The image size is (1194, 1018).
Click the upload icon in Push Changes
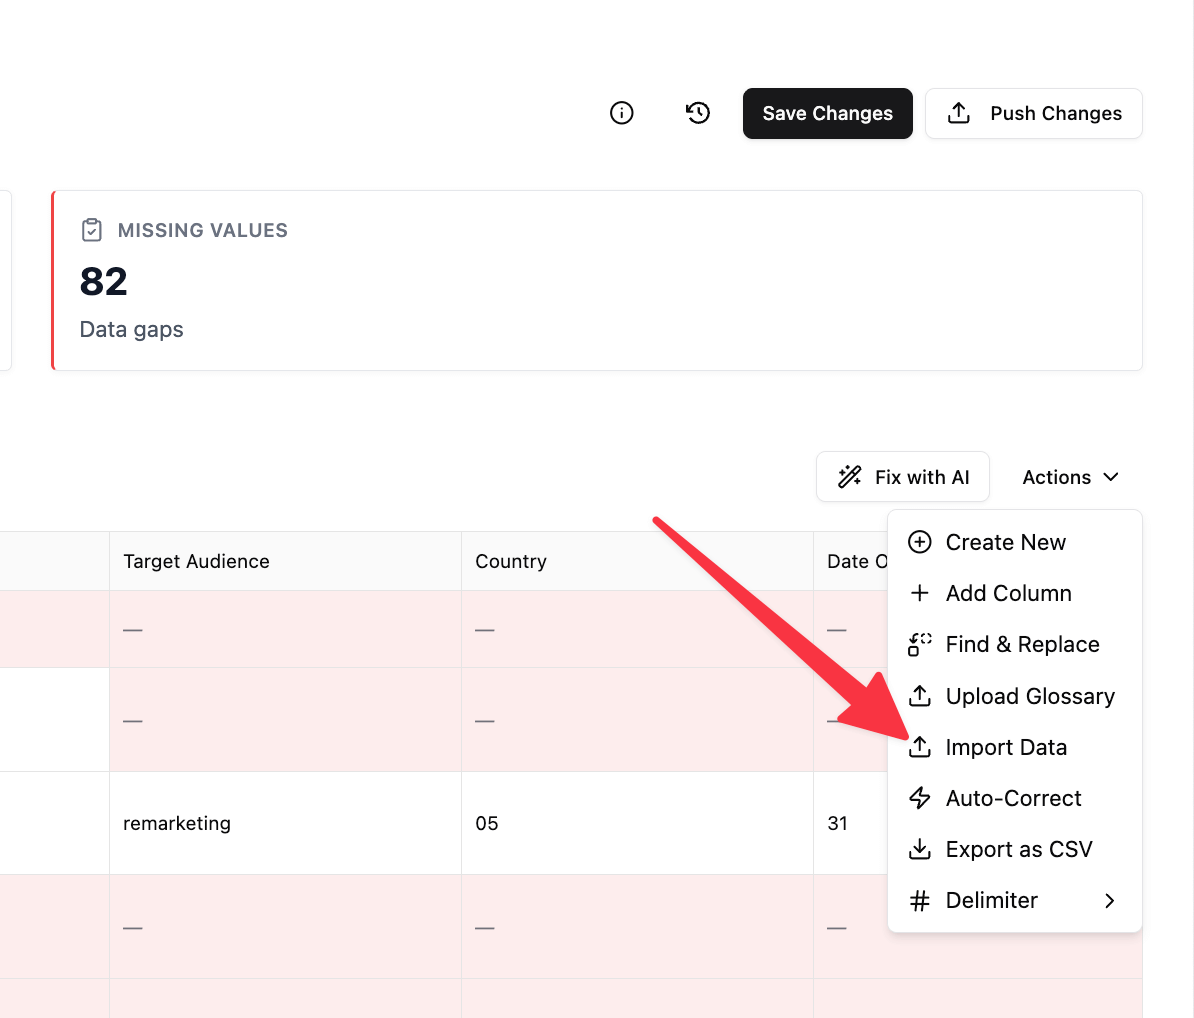tap(958, 113)
